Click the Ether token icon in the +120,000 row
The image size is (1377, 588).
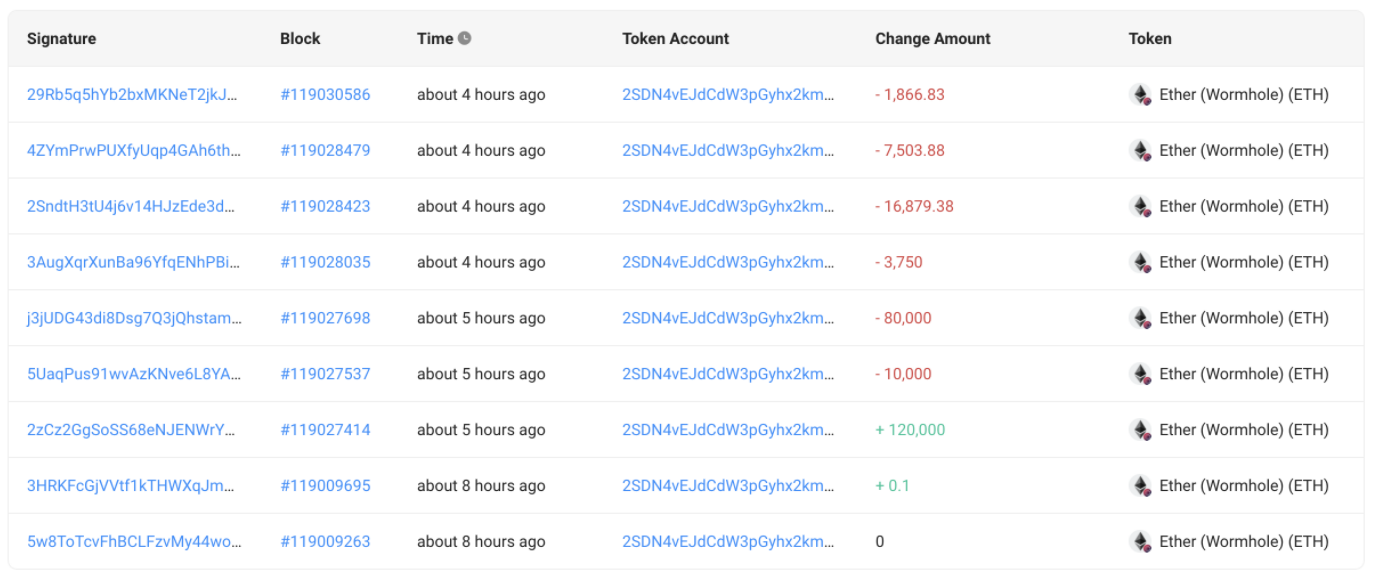(x=1140, y=431)
